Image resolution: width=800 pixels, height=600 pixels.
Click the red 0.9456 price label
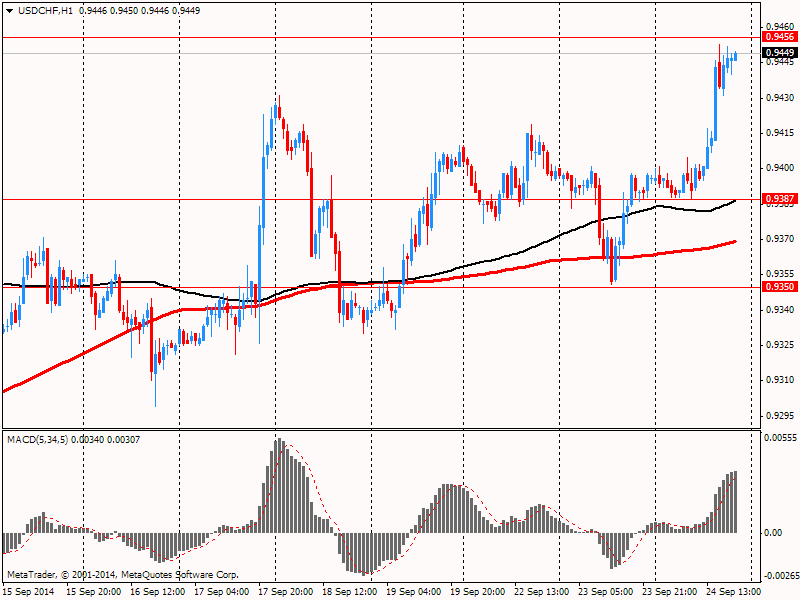coord(777,36)
